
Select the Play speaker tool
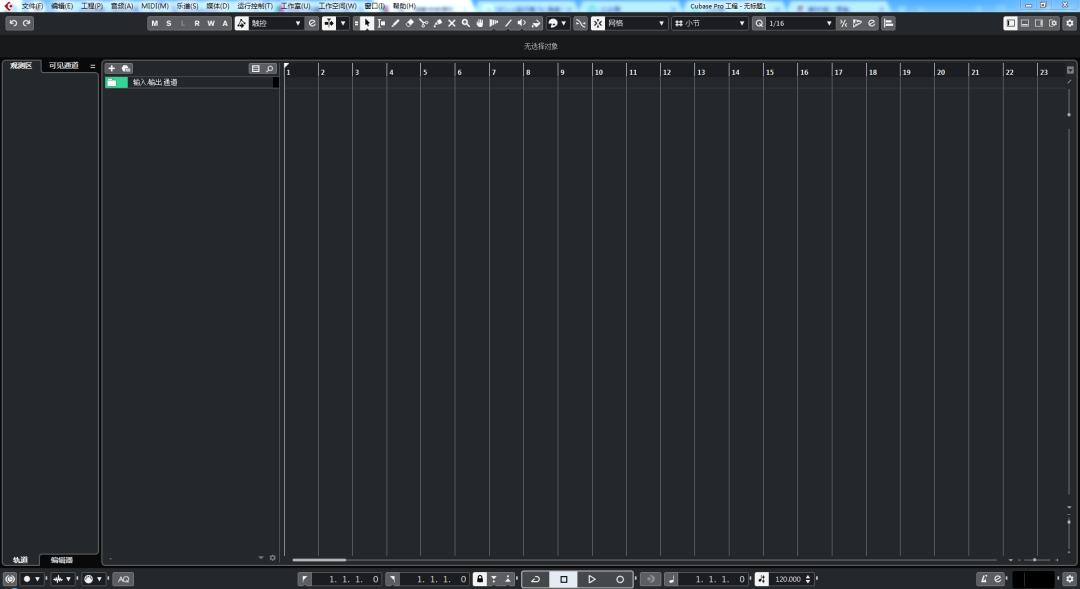522,23
